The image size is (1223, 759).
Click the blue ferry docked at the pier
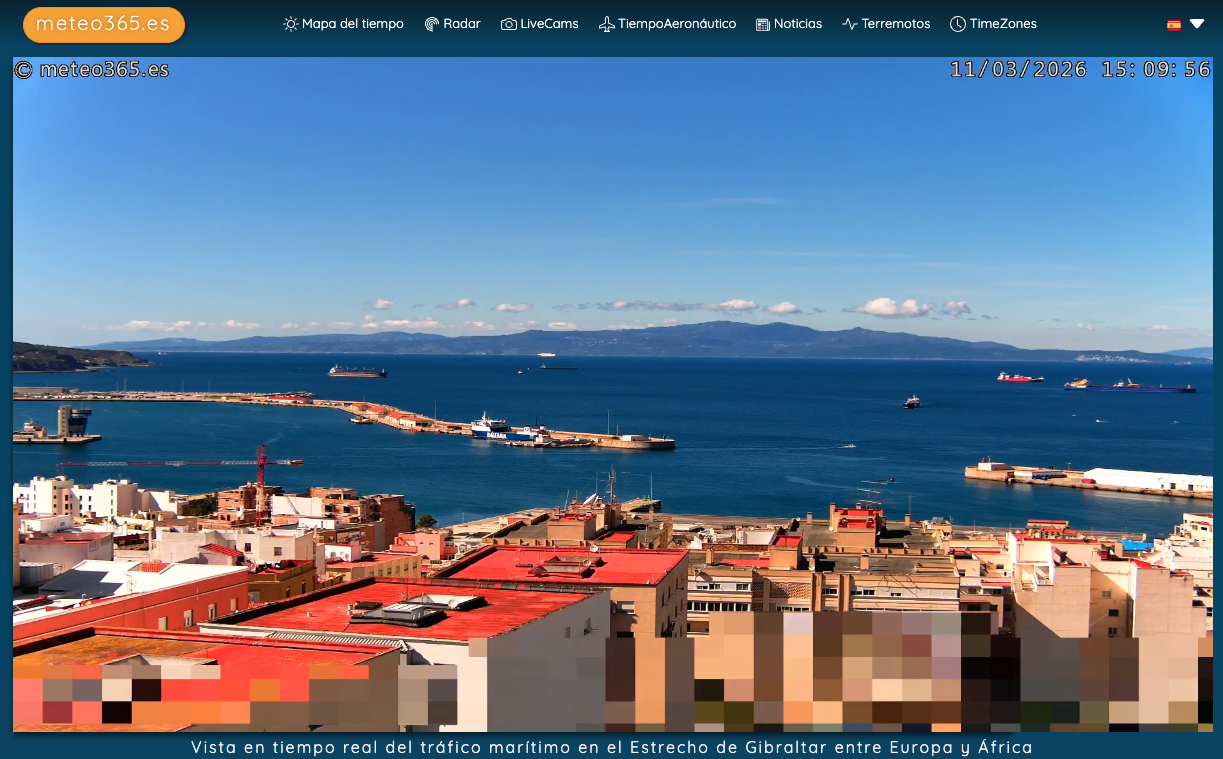pyautogui.click(x=502, y=429)
